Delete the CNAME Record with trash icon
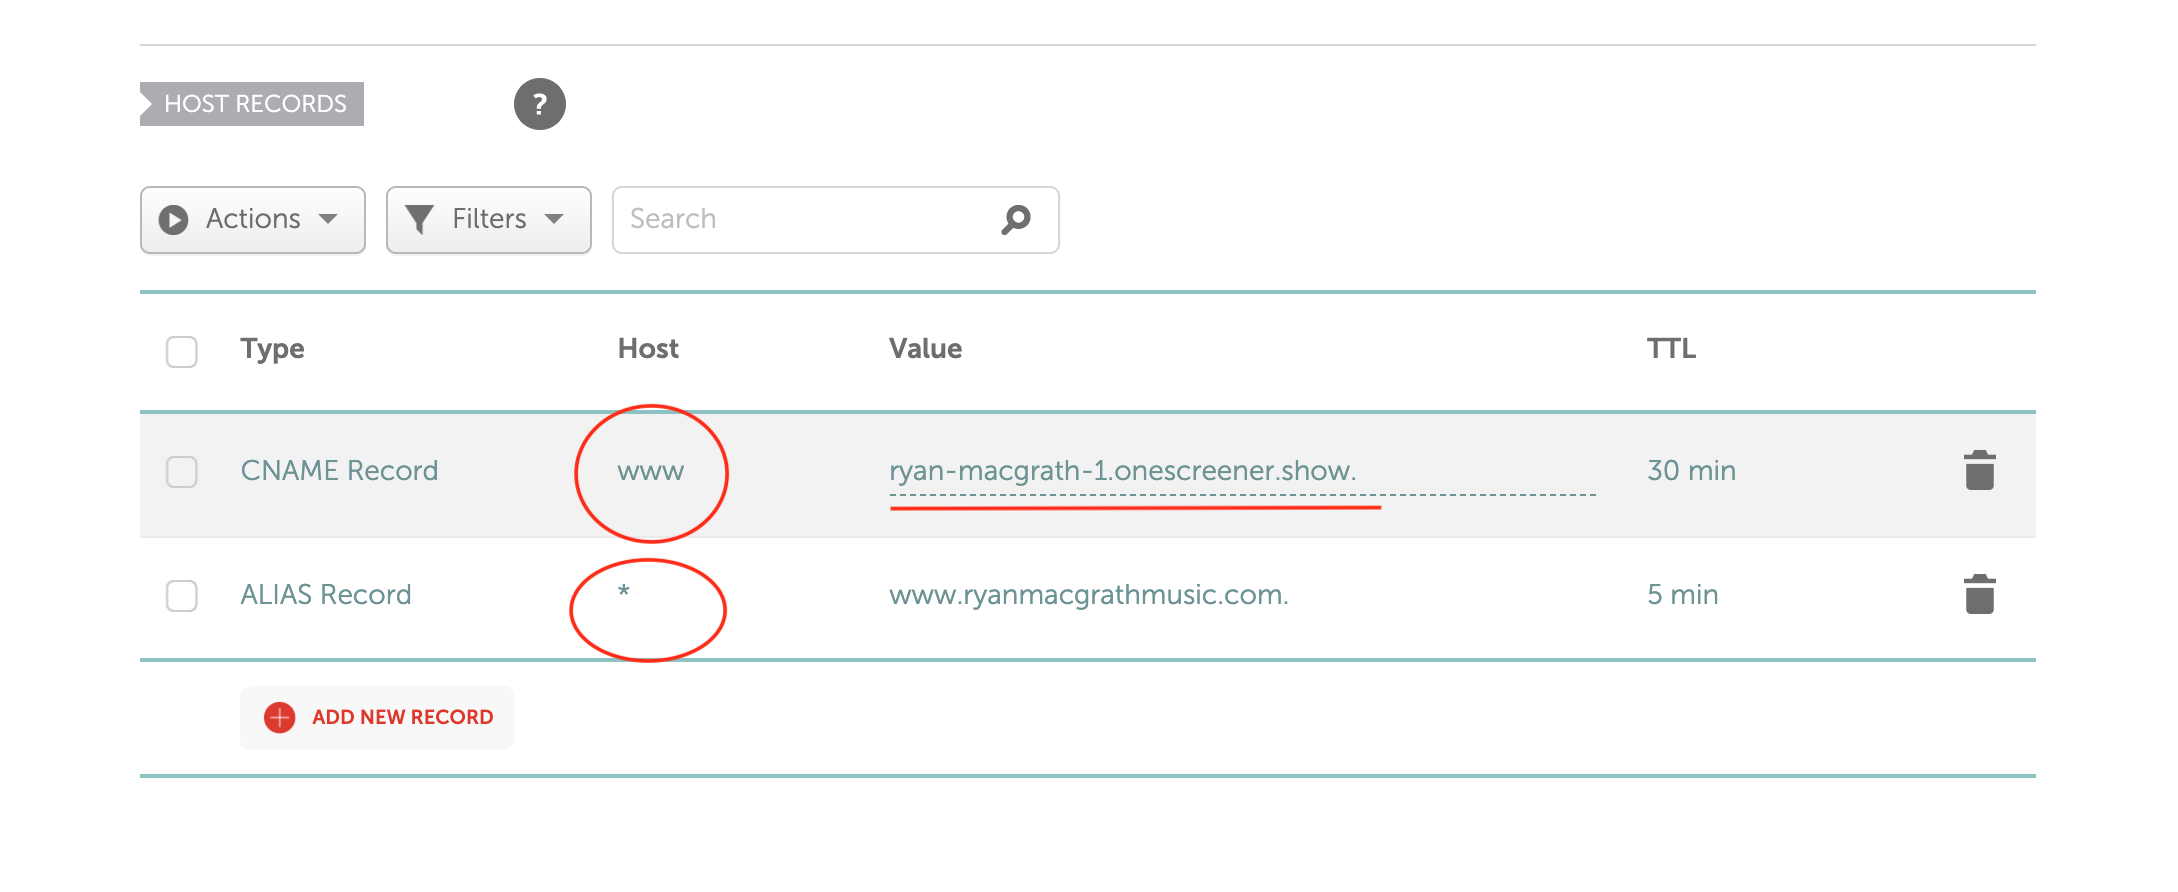 click(1979, 470)
